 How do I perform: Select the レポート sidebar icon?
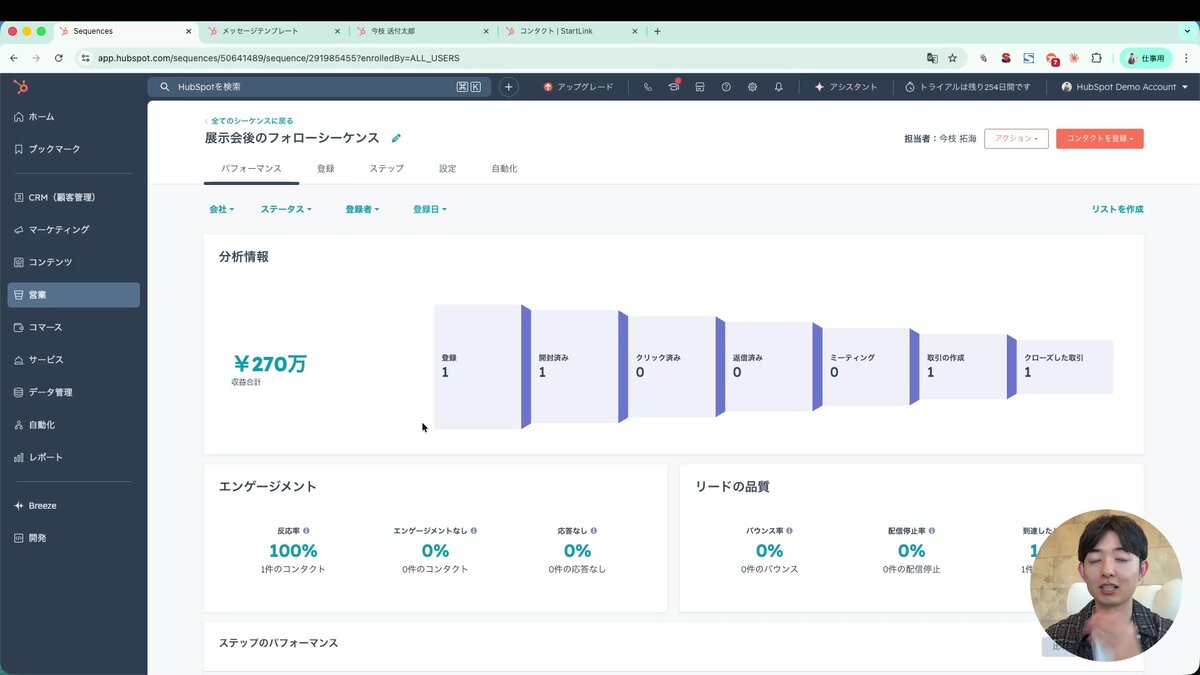tap(42, 456)
